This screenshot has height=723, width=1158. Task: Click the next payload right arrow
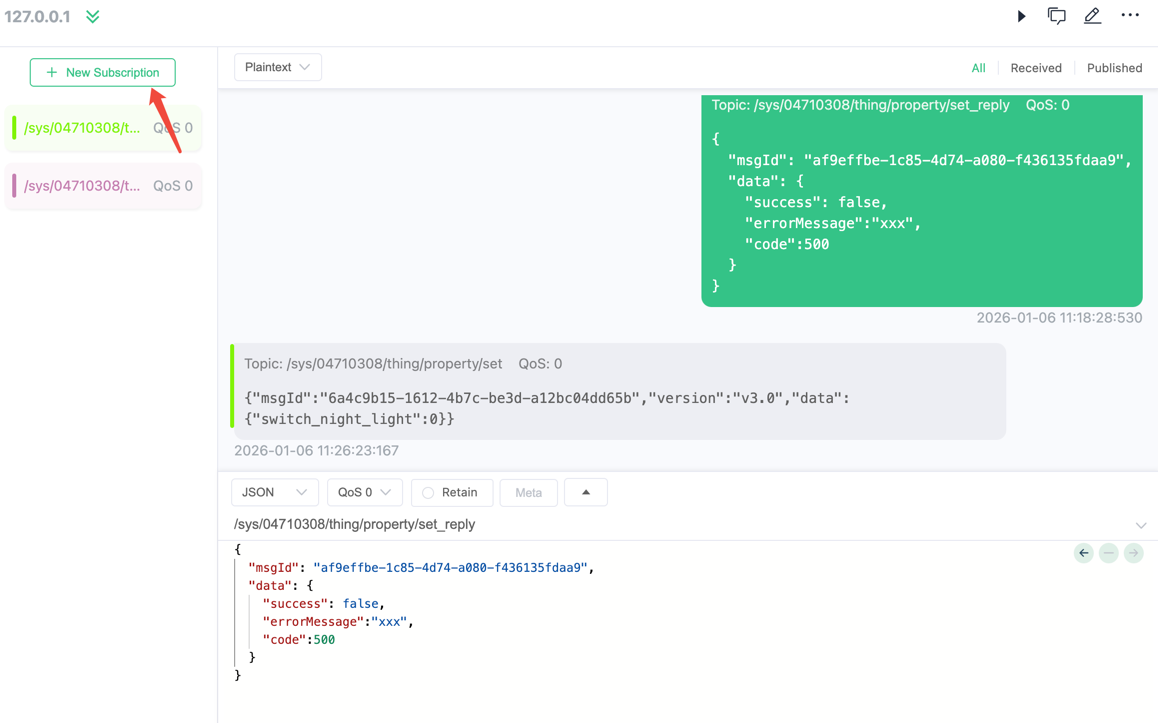1133,553
